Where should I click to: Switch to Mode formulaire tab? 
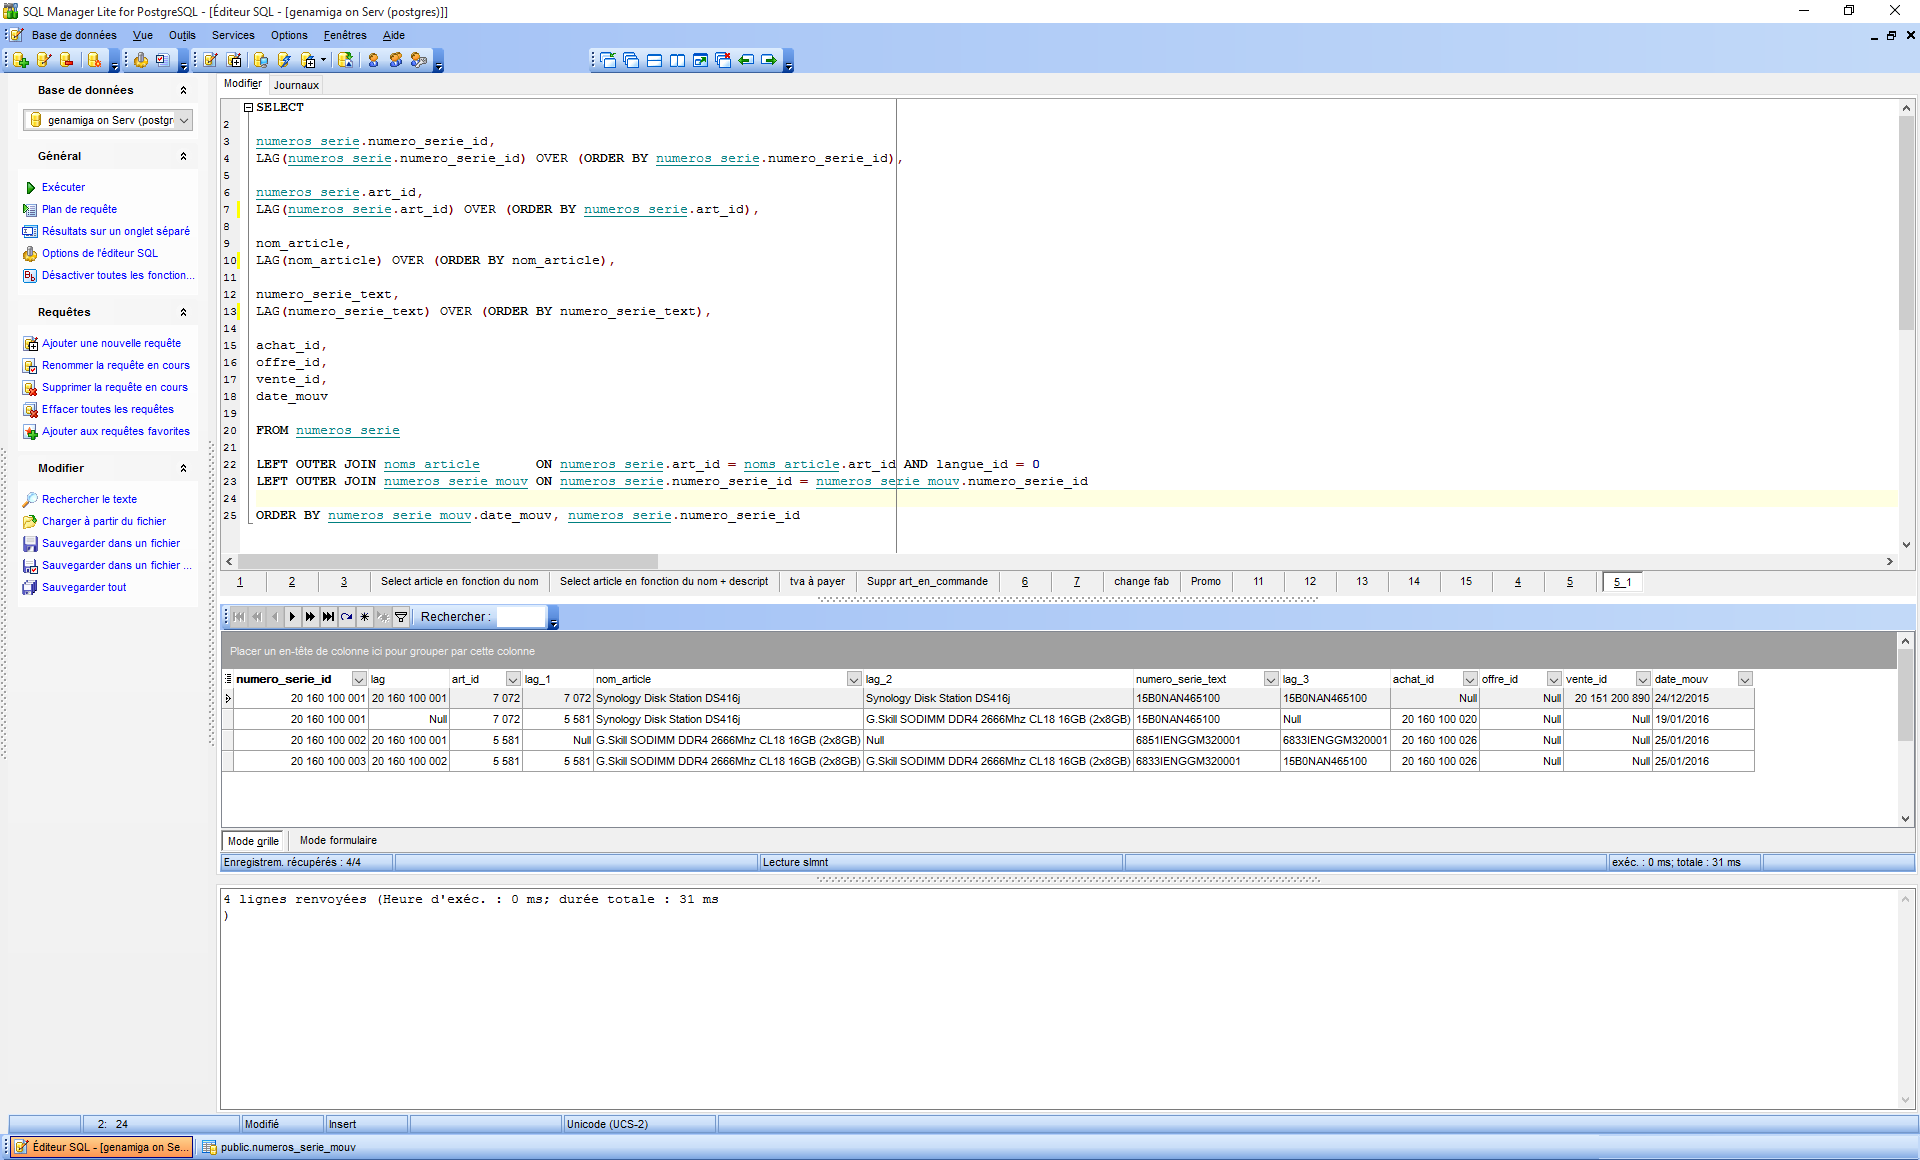(x=338, y=840)
